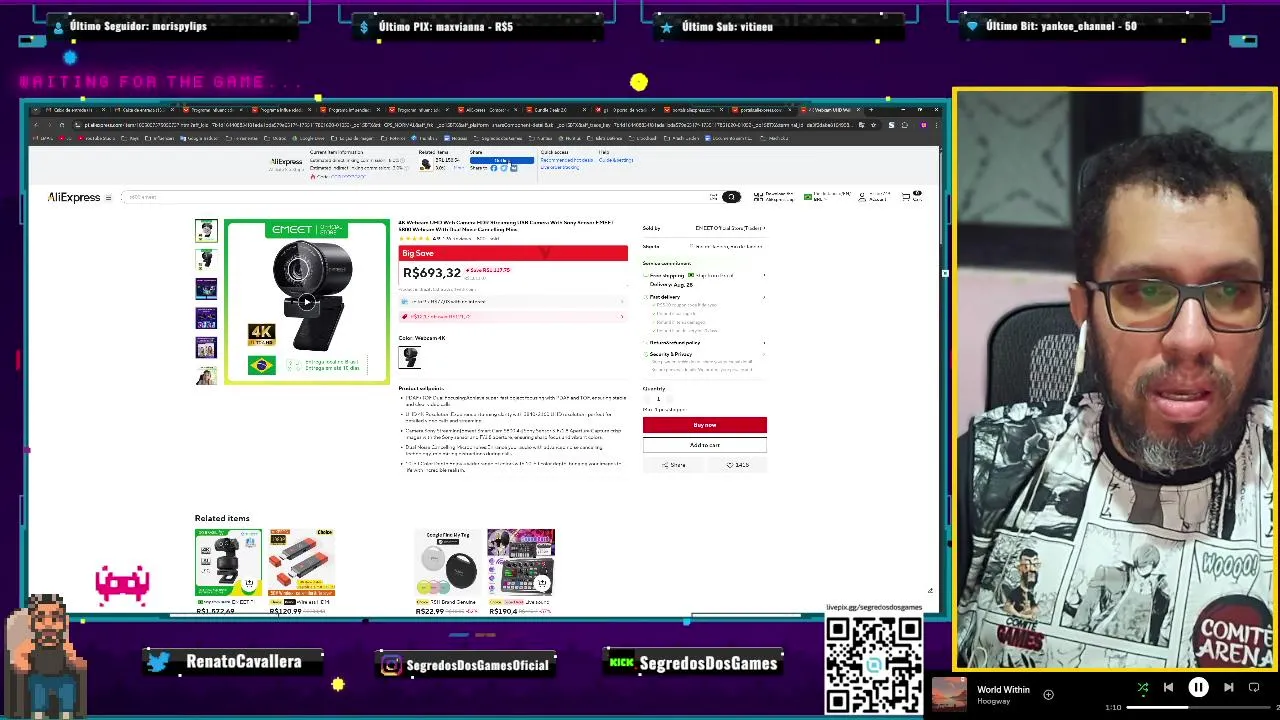Play the product video on main image
Viewport: 1280px width, 720px height.
tap(306, 302)
